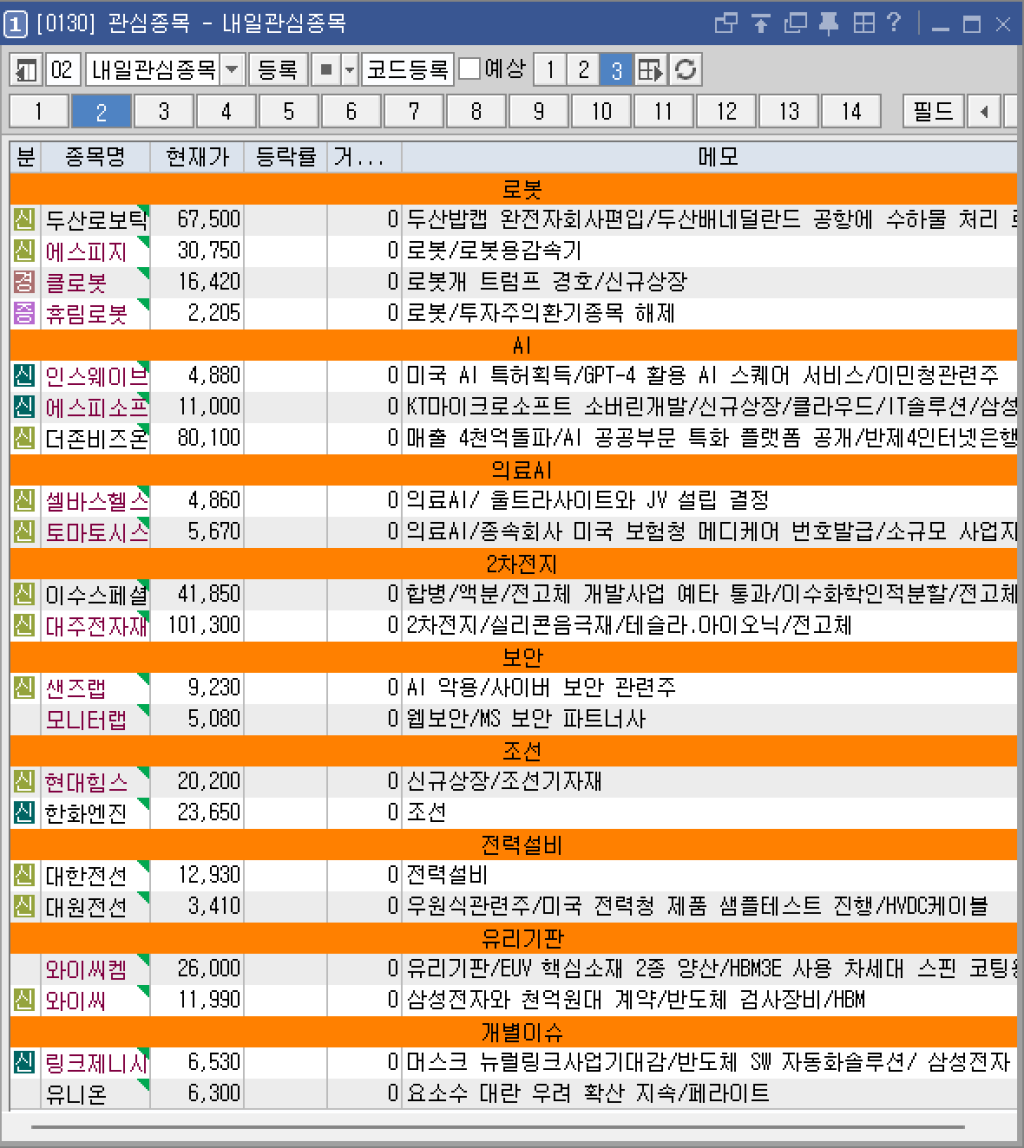Open watchlist tab 14
This screenshot has height=1148, width=1024.
[851, 111]
